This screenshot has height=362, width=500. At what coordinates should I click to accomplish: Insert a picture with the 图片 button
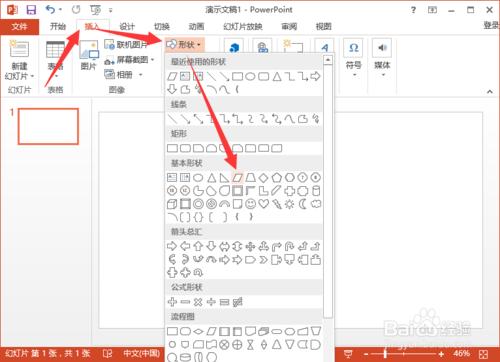click(89, 55)
